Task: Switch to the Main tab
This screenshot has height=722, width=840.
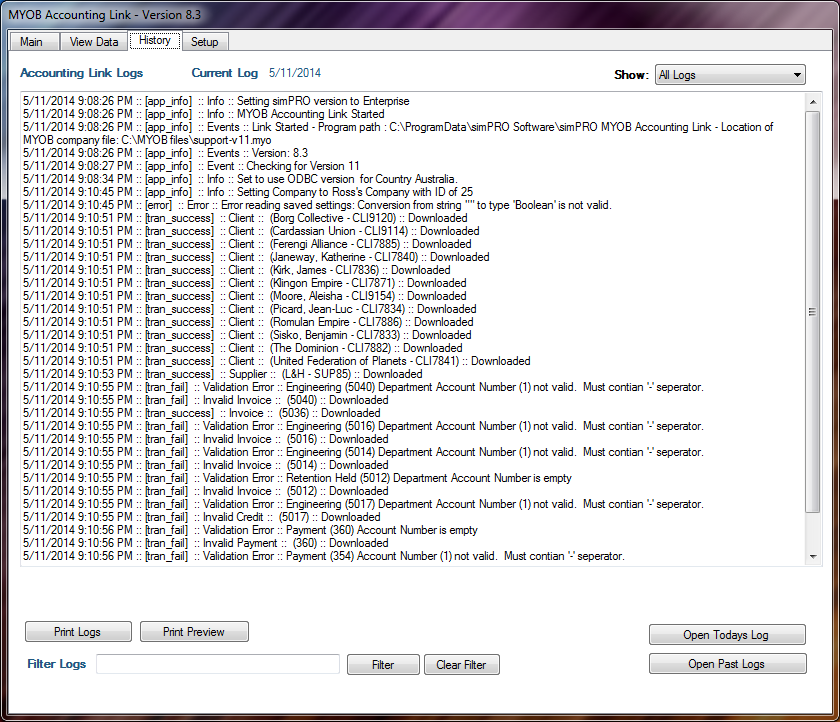Action: (x=33, y=42)
